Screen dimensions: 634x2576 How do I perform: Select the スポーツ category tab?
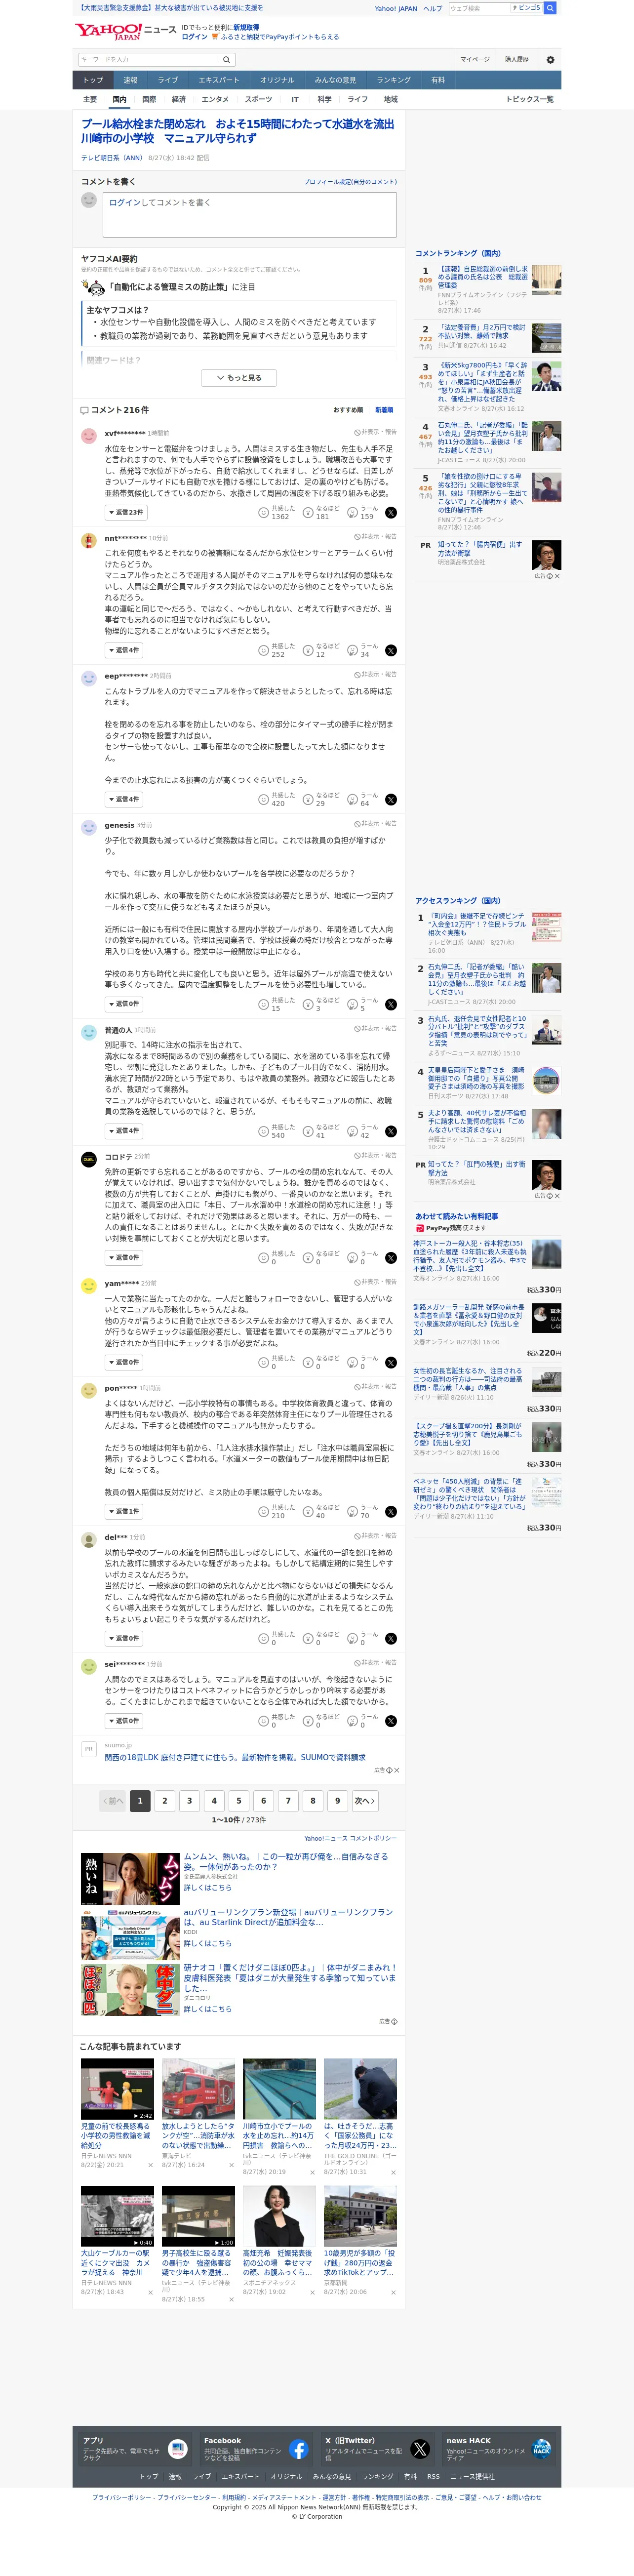point(258,100)
